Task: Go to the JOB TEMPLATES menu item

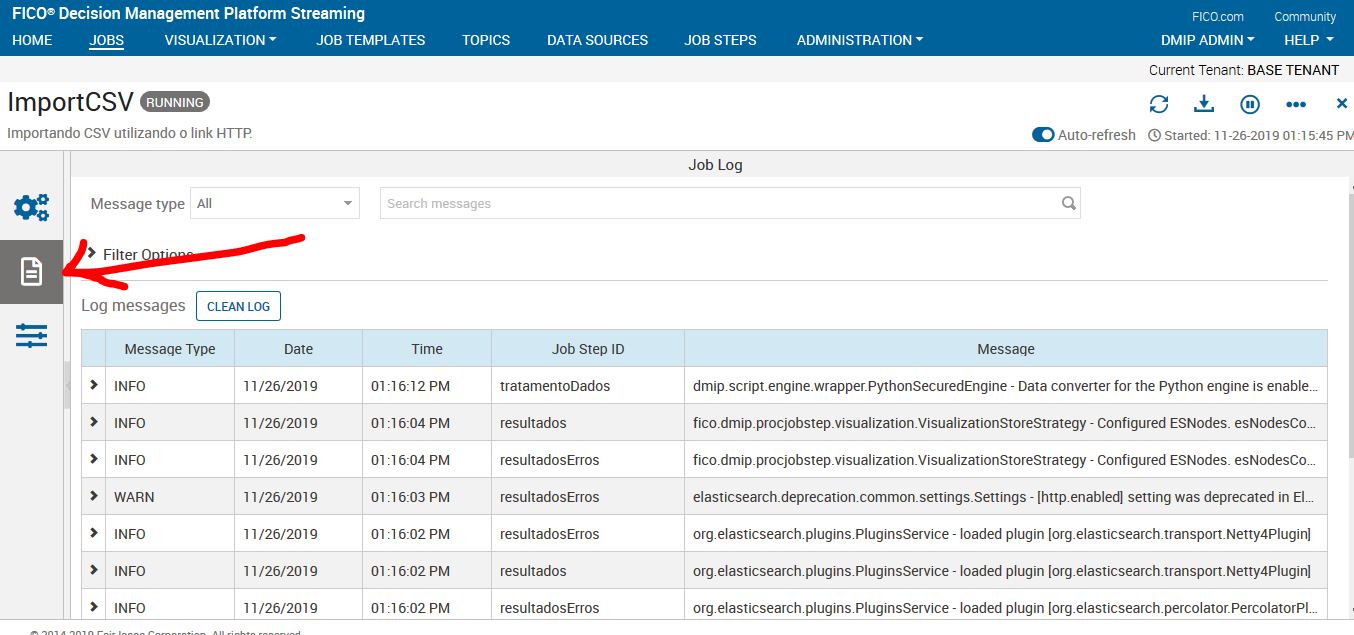Action: pyautogui.click(x=370, y=40)
